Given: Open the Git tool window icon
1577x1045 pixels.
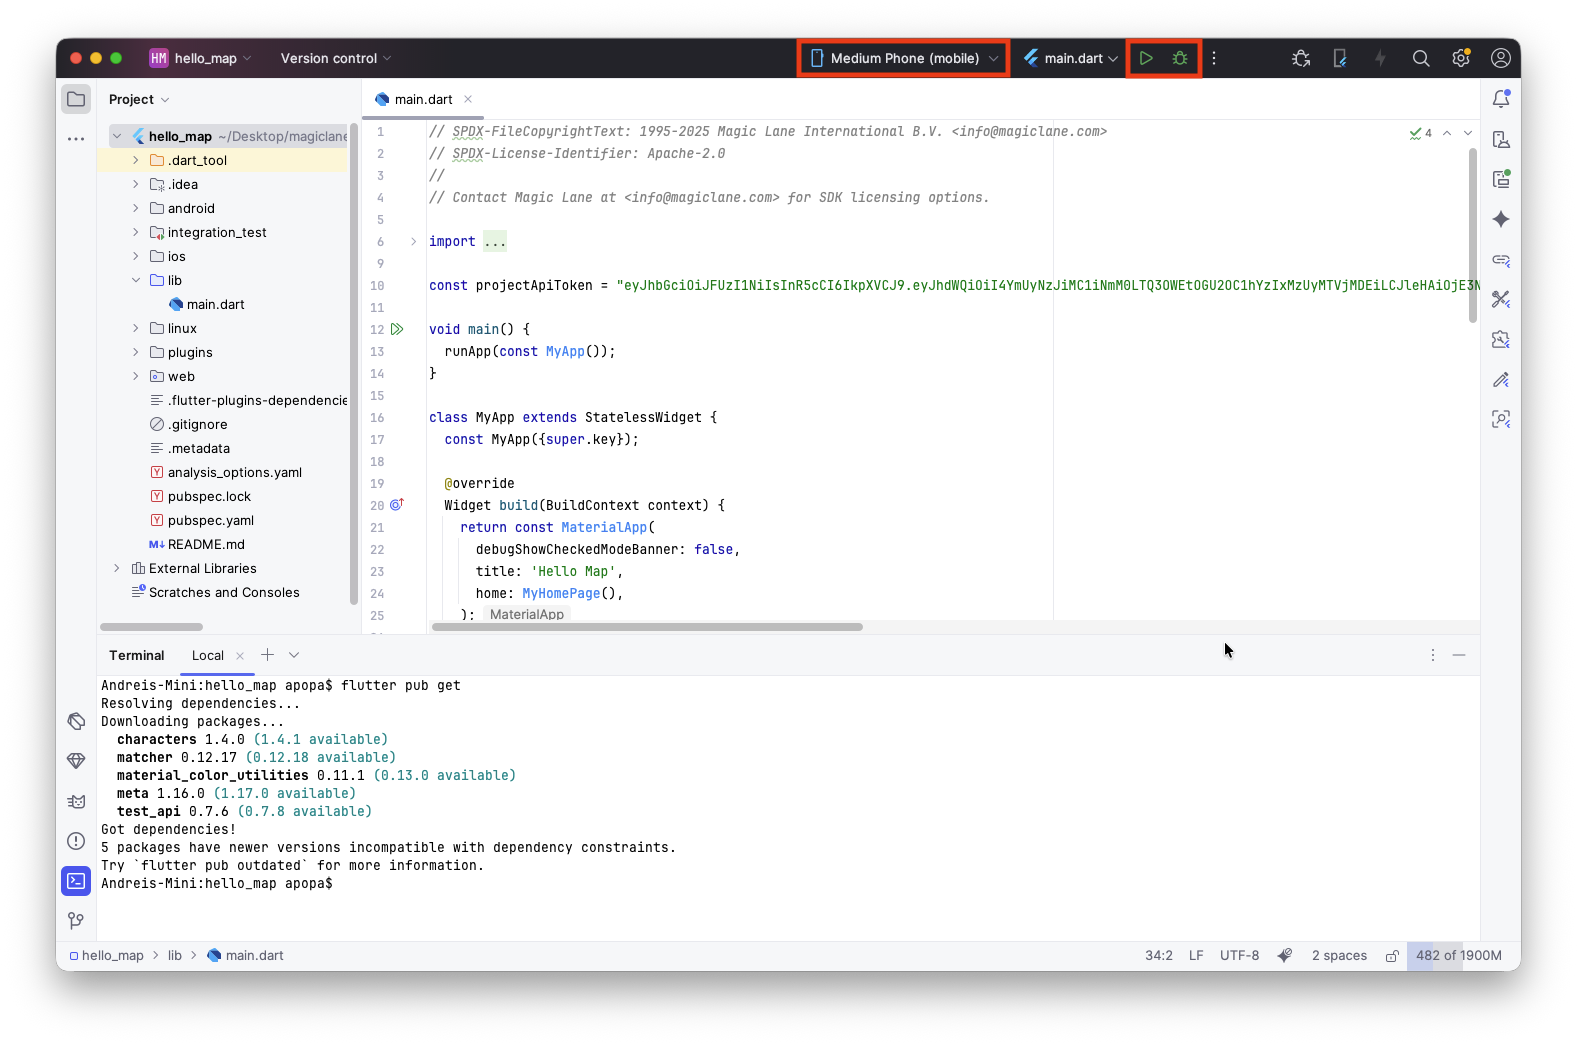Looking at the screenshot, I should point(76,920).
